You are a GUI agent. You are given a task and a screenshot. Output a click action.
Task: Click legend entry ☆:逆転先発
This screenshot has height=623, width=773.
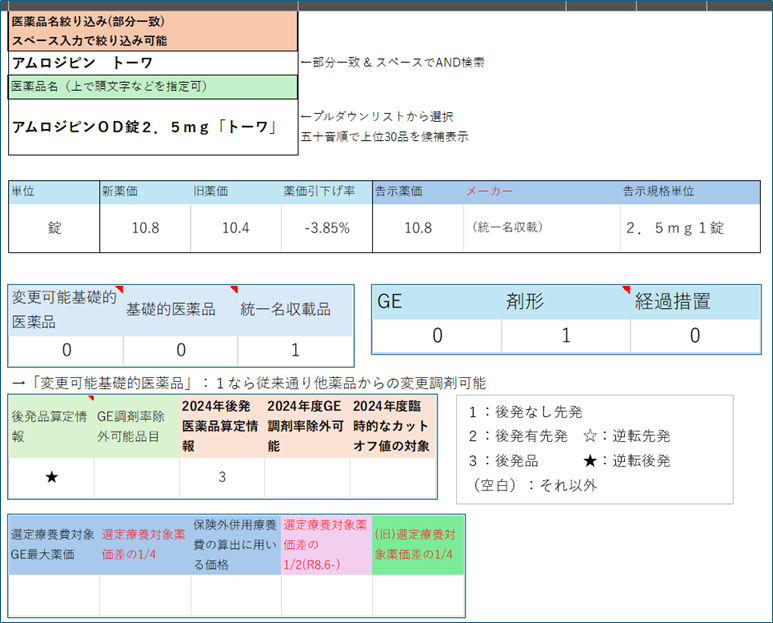pyautogui.click(x=627, y=436)
